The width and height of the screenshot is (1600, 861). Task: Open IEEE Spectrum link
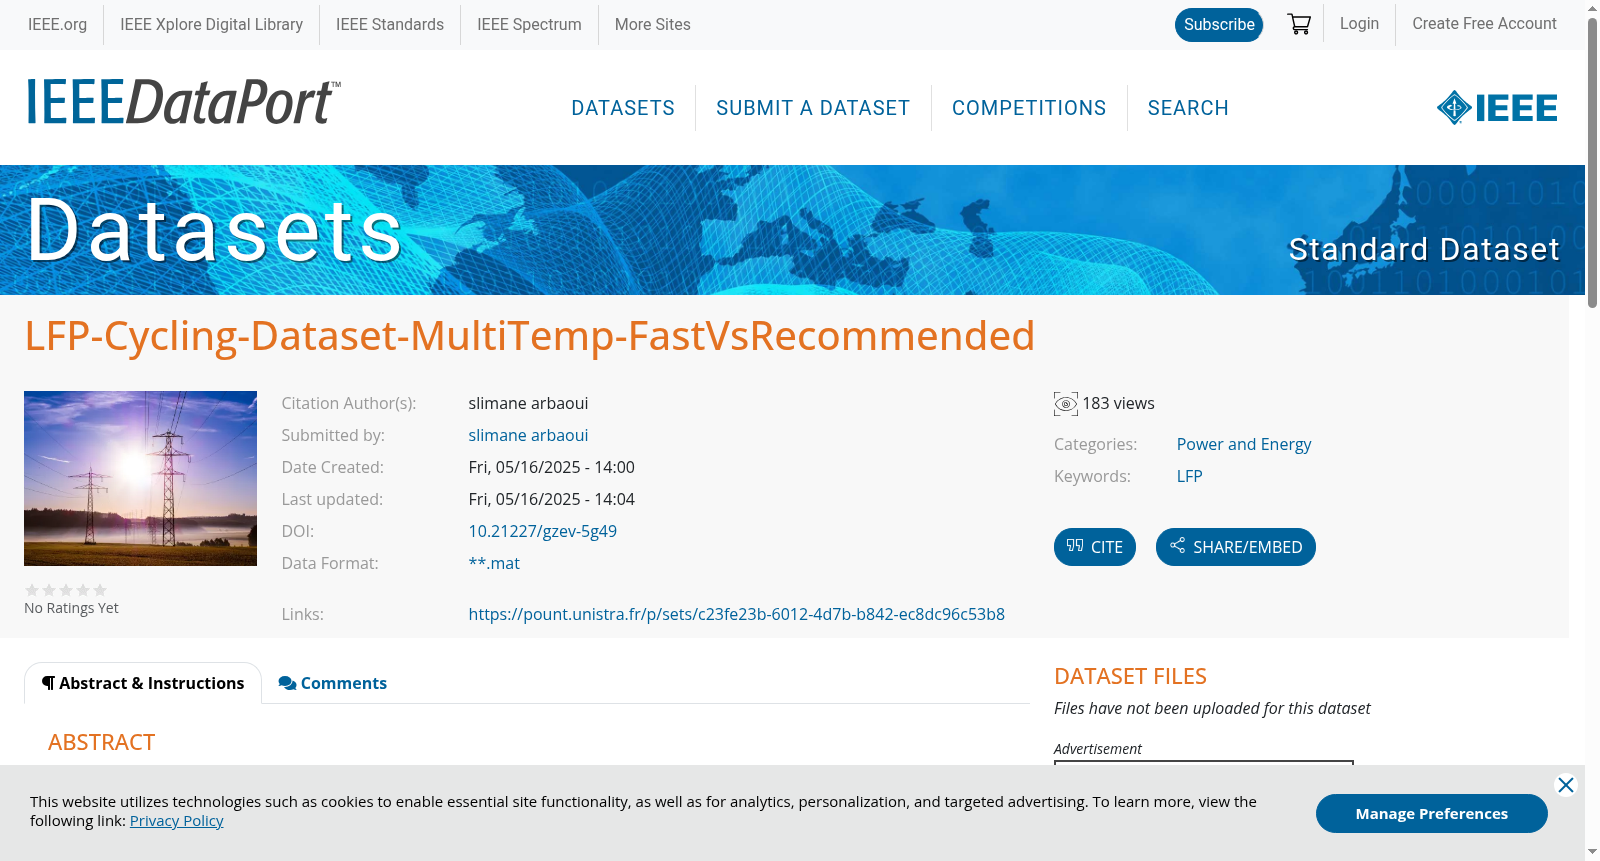click(x=529, y=24)
